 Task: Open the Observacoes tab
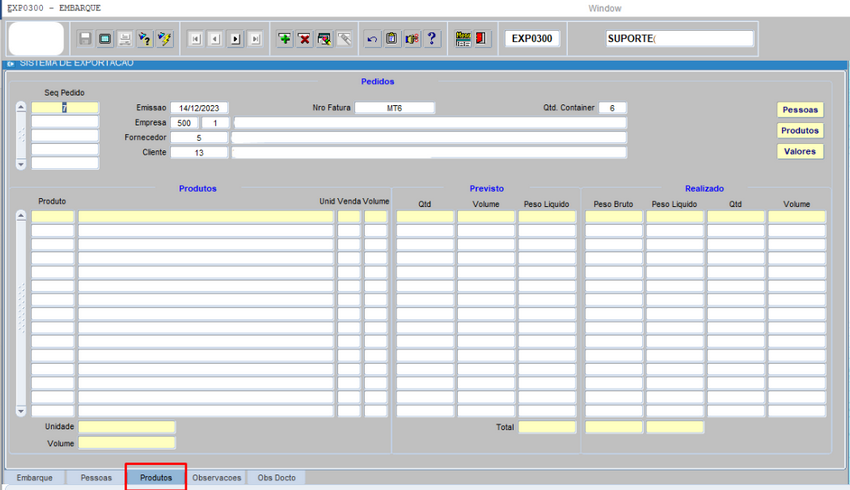coord(217,478)
